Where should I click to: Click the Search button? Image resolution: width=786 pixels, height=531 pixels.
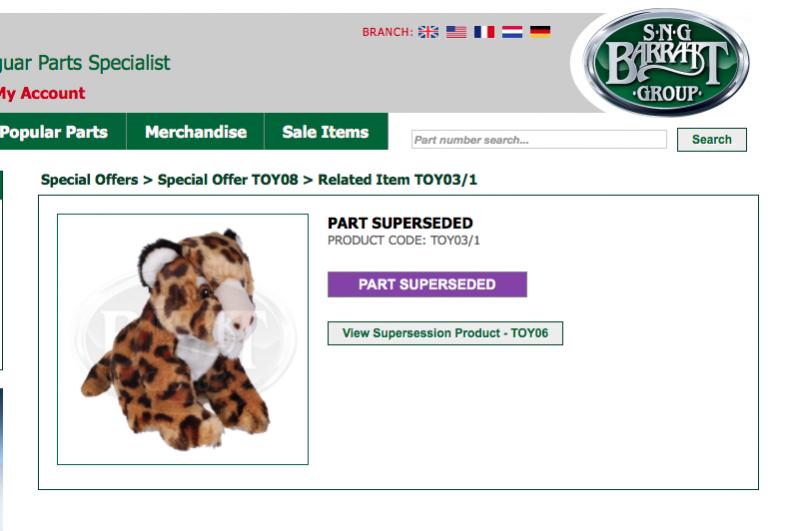(x=712, y=139)
